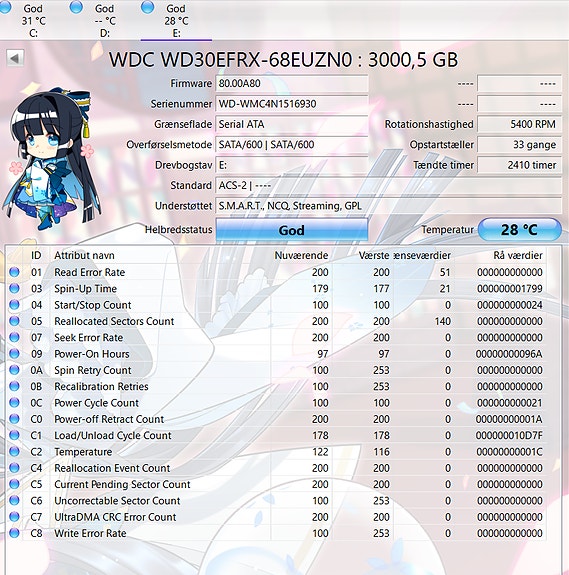
Task: Click the blue status orb for drive E:
Action: coord(147,7)
